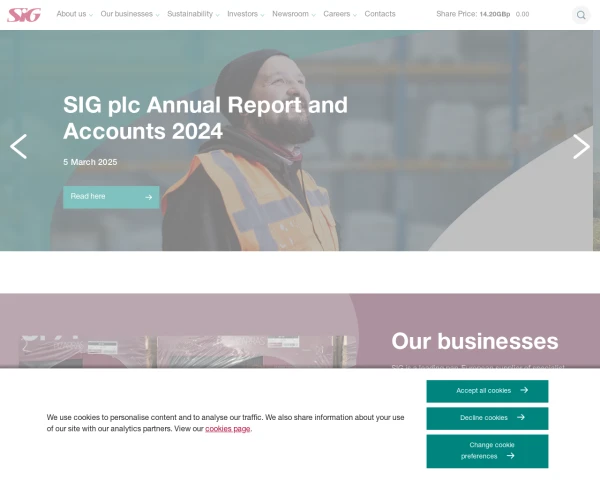Accept all cookies

tap(488, 391)
